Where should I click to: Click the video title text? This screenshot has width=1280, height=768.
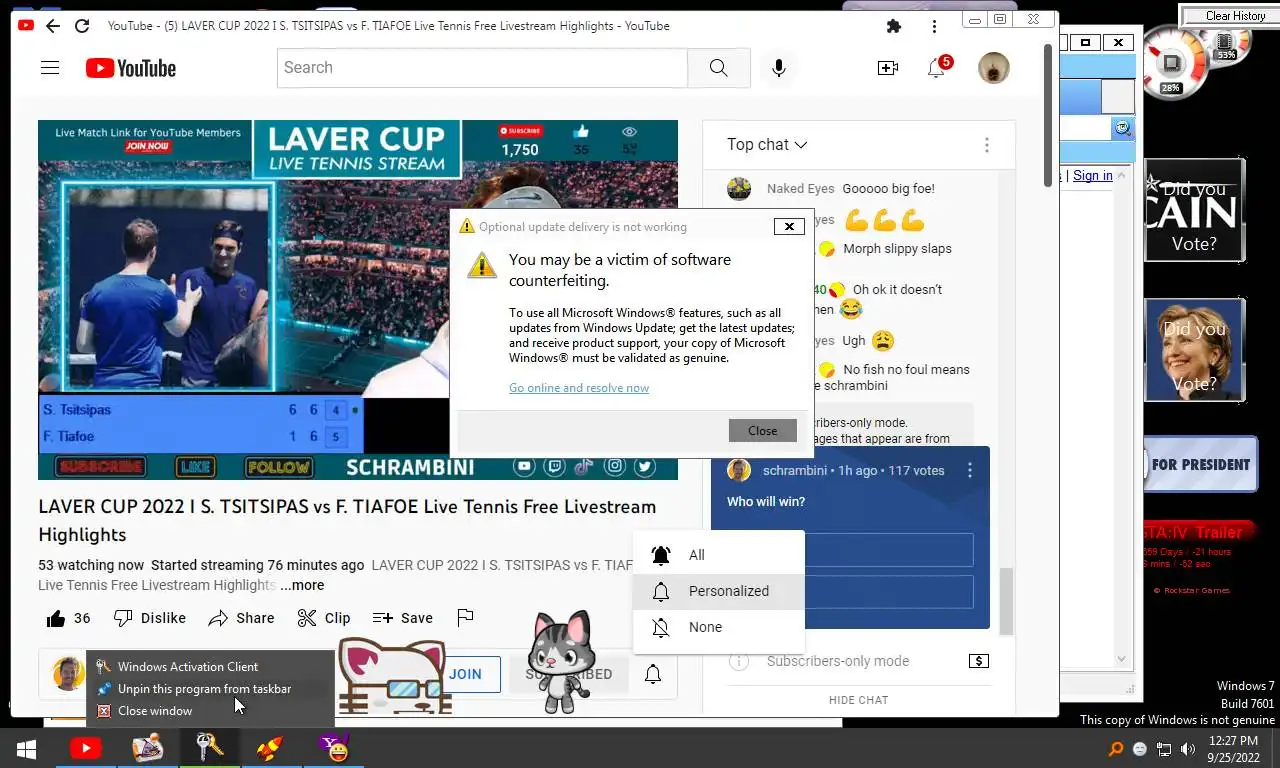[347, 520]
